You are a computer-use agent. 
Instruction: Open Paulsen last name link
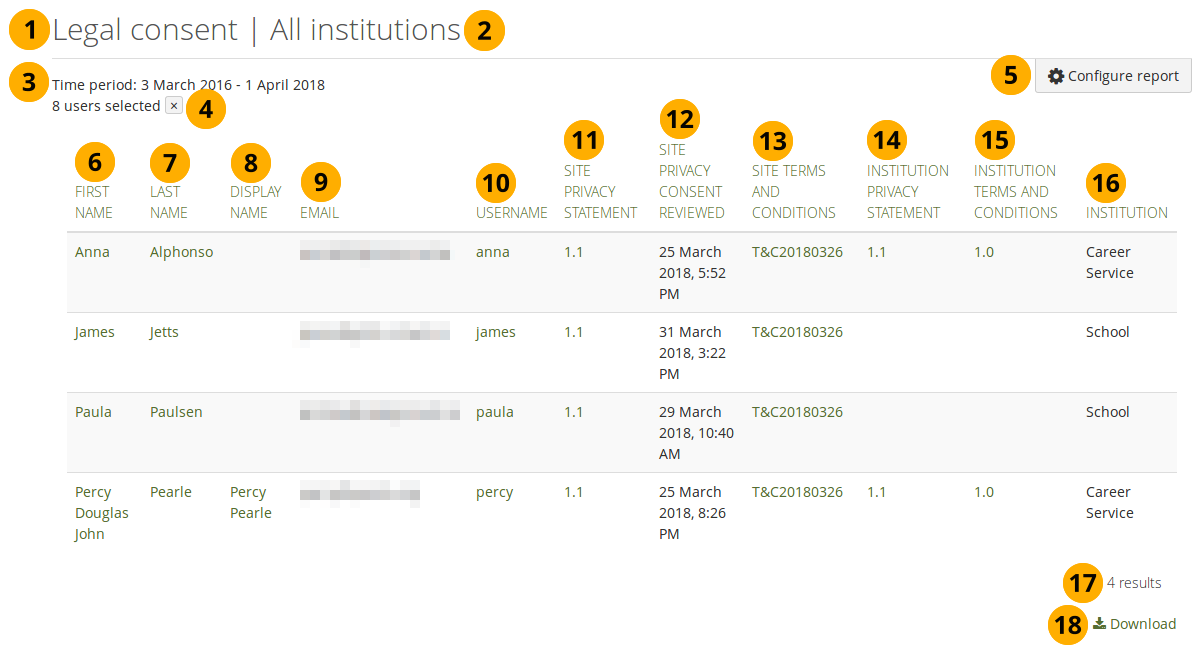pos(176,412)
